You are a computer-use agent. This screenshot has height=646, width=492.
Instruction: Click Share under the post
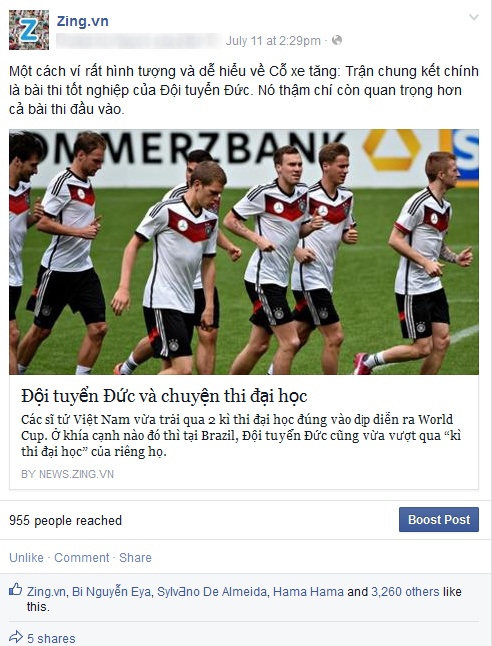135,557
